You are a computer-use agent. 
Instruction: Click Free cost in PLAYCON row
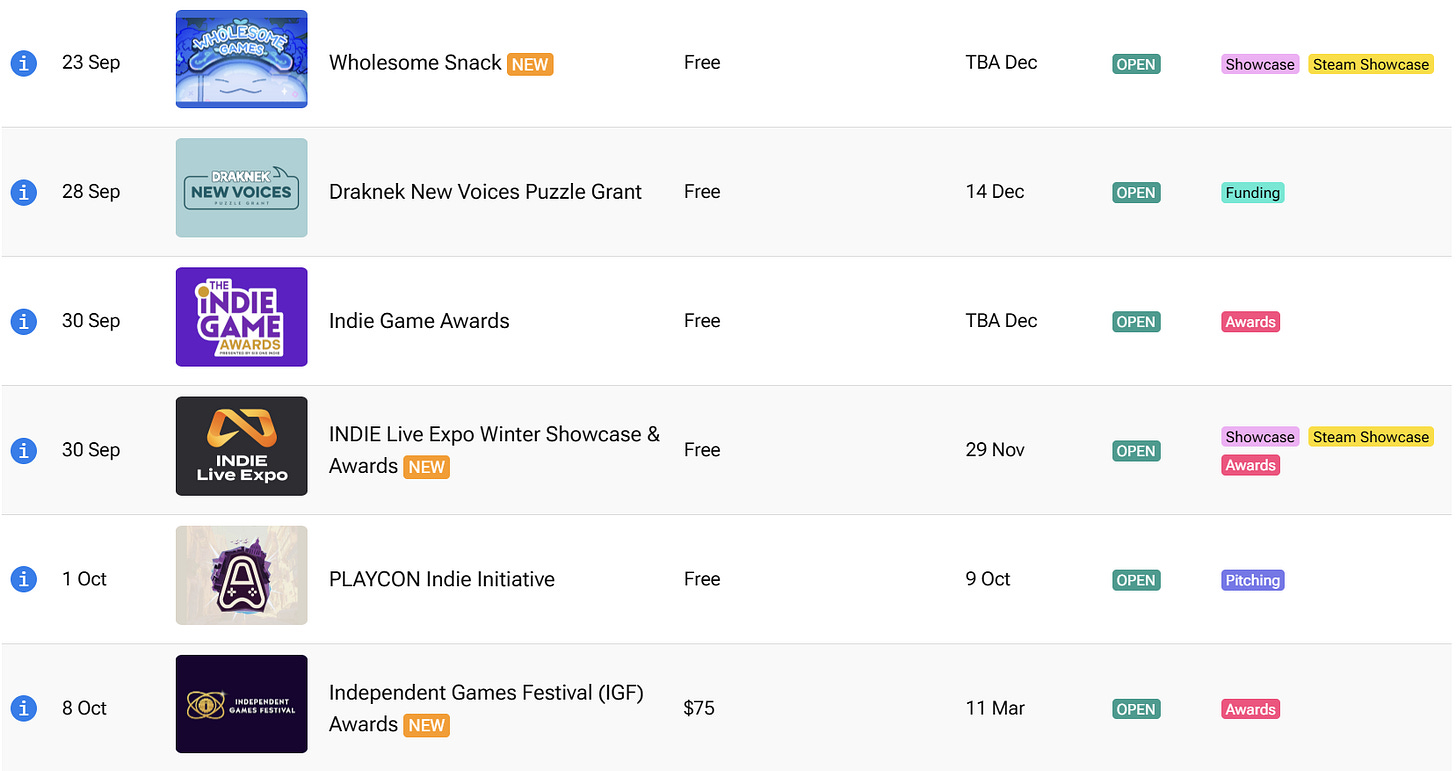702,578
